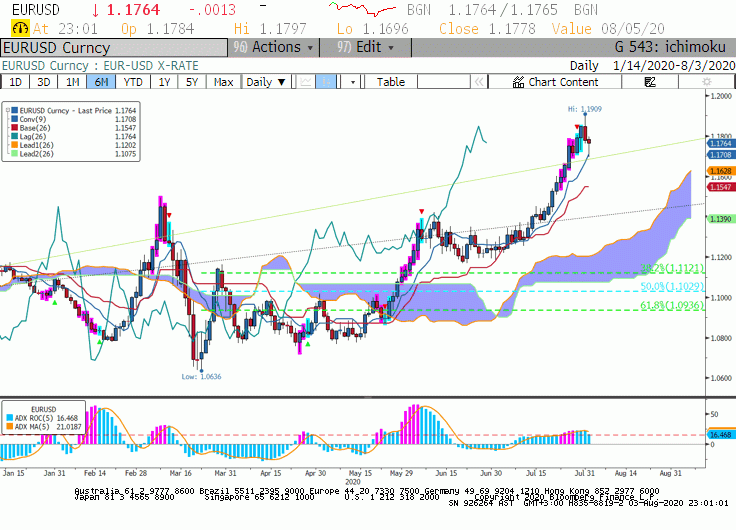
Task: Select the Max range tab
Action: (x=223, y=82)
